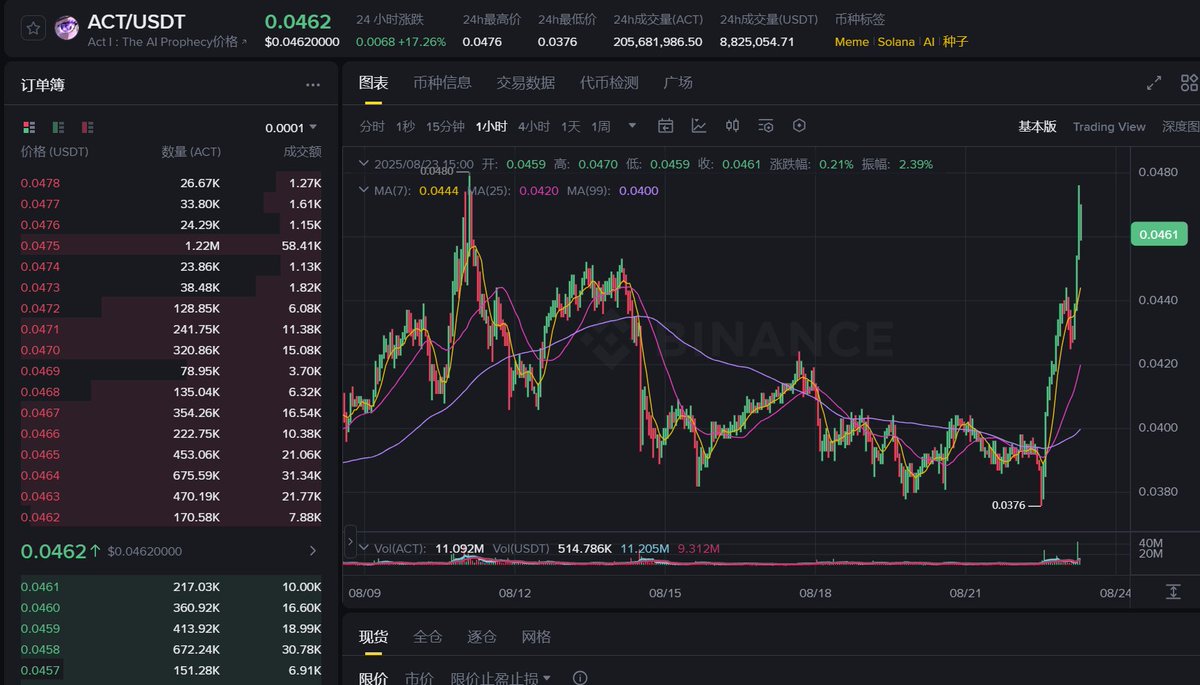
Task: Click the AI coin tag
Action: pyautogui.click(x=929, y=42)
